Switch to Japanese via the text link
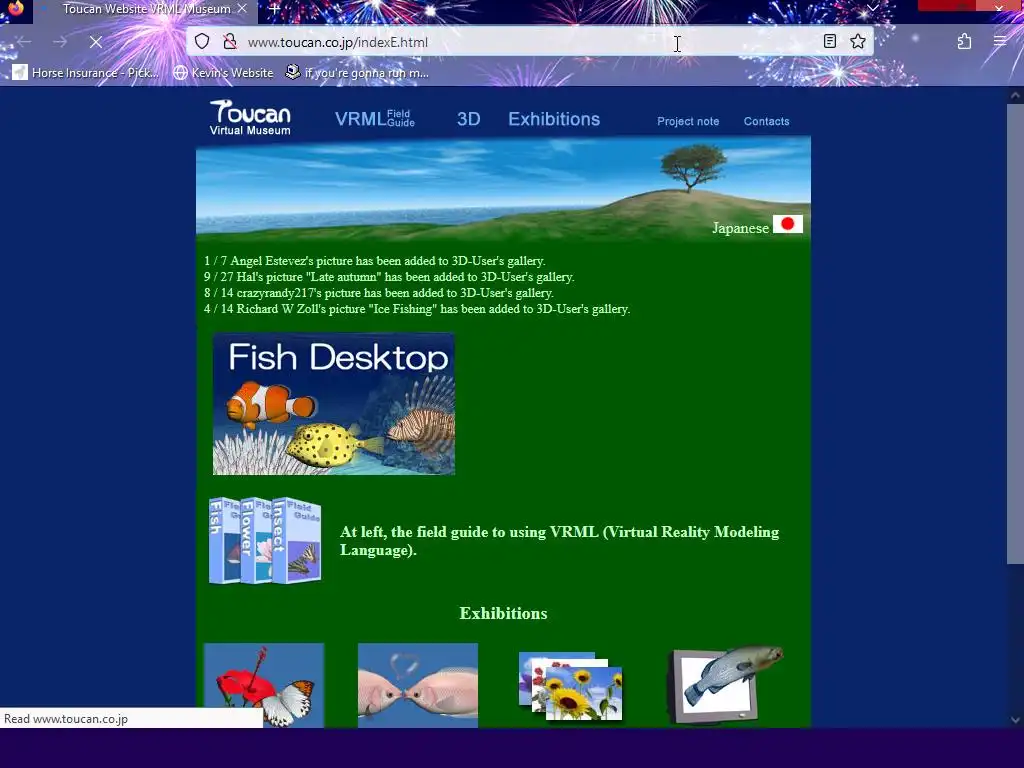 pyautogui.click(x=740, y=228)
